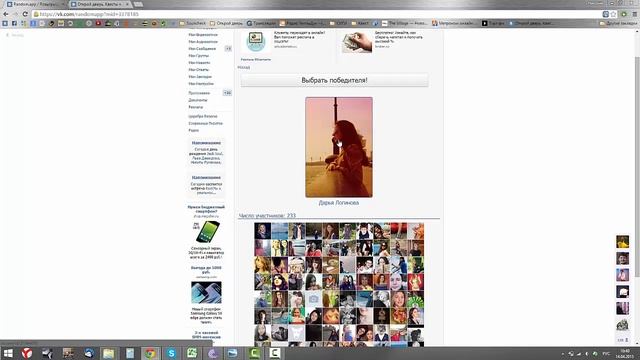Open the red YouTube bookmark icon
The width and height of the screenshot is (640, 360).
pos(98,24)
